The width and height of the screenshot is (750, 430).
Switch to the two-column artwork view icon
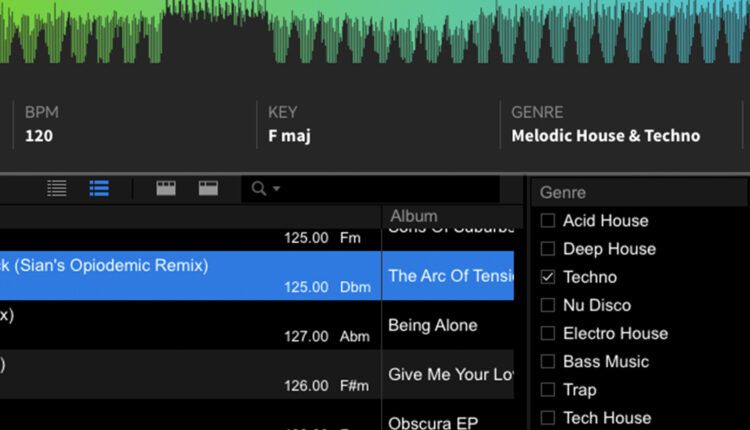tap(209, 188)
